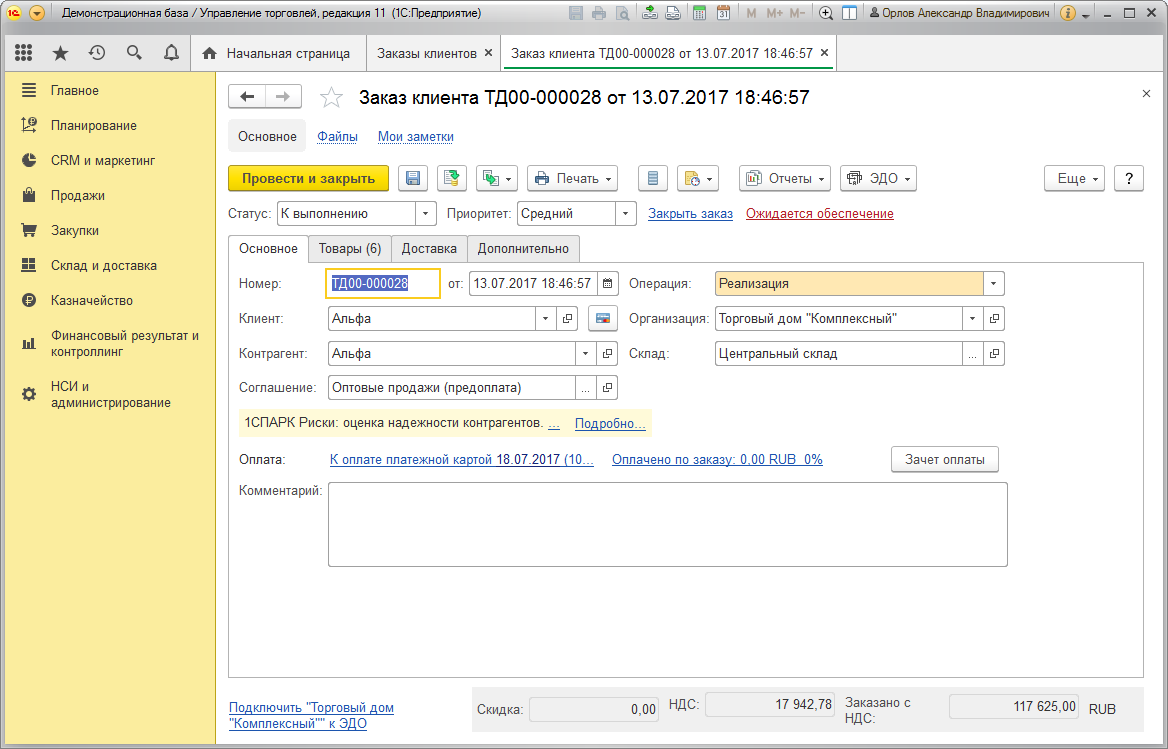1168x749 pixels.
Task: Open the calculator in the title bar
Action: 699,13
